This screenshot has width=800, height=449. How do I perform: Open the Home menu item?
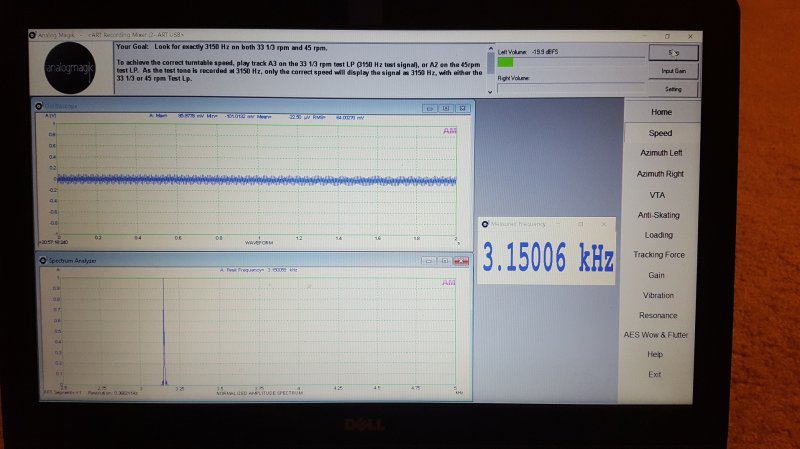pyautogui.click(x=661, y=112)
